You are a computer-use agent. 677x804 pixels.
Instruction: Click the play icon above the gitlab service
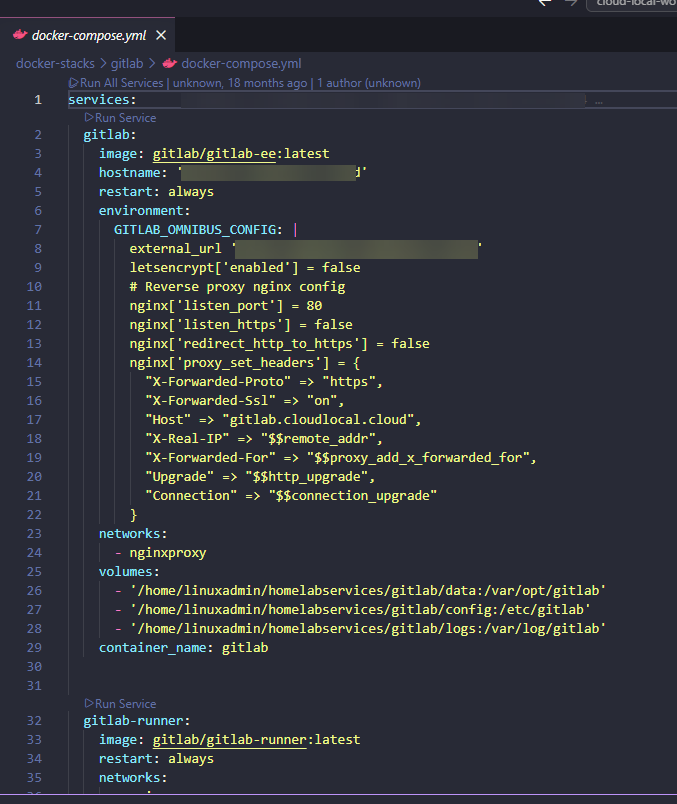89,117
